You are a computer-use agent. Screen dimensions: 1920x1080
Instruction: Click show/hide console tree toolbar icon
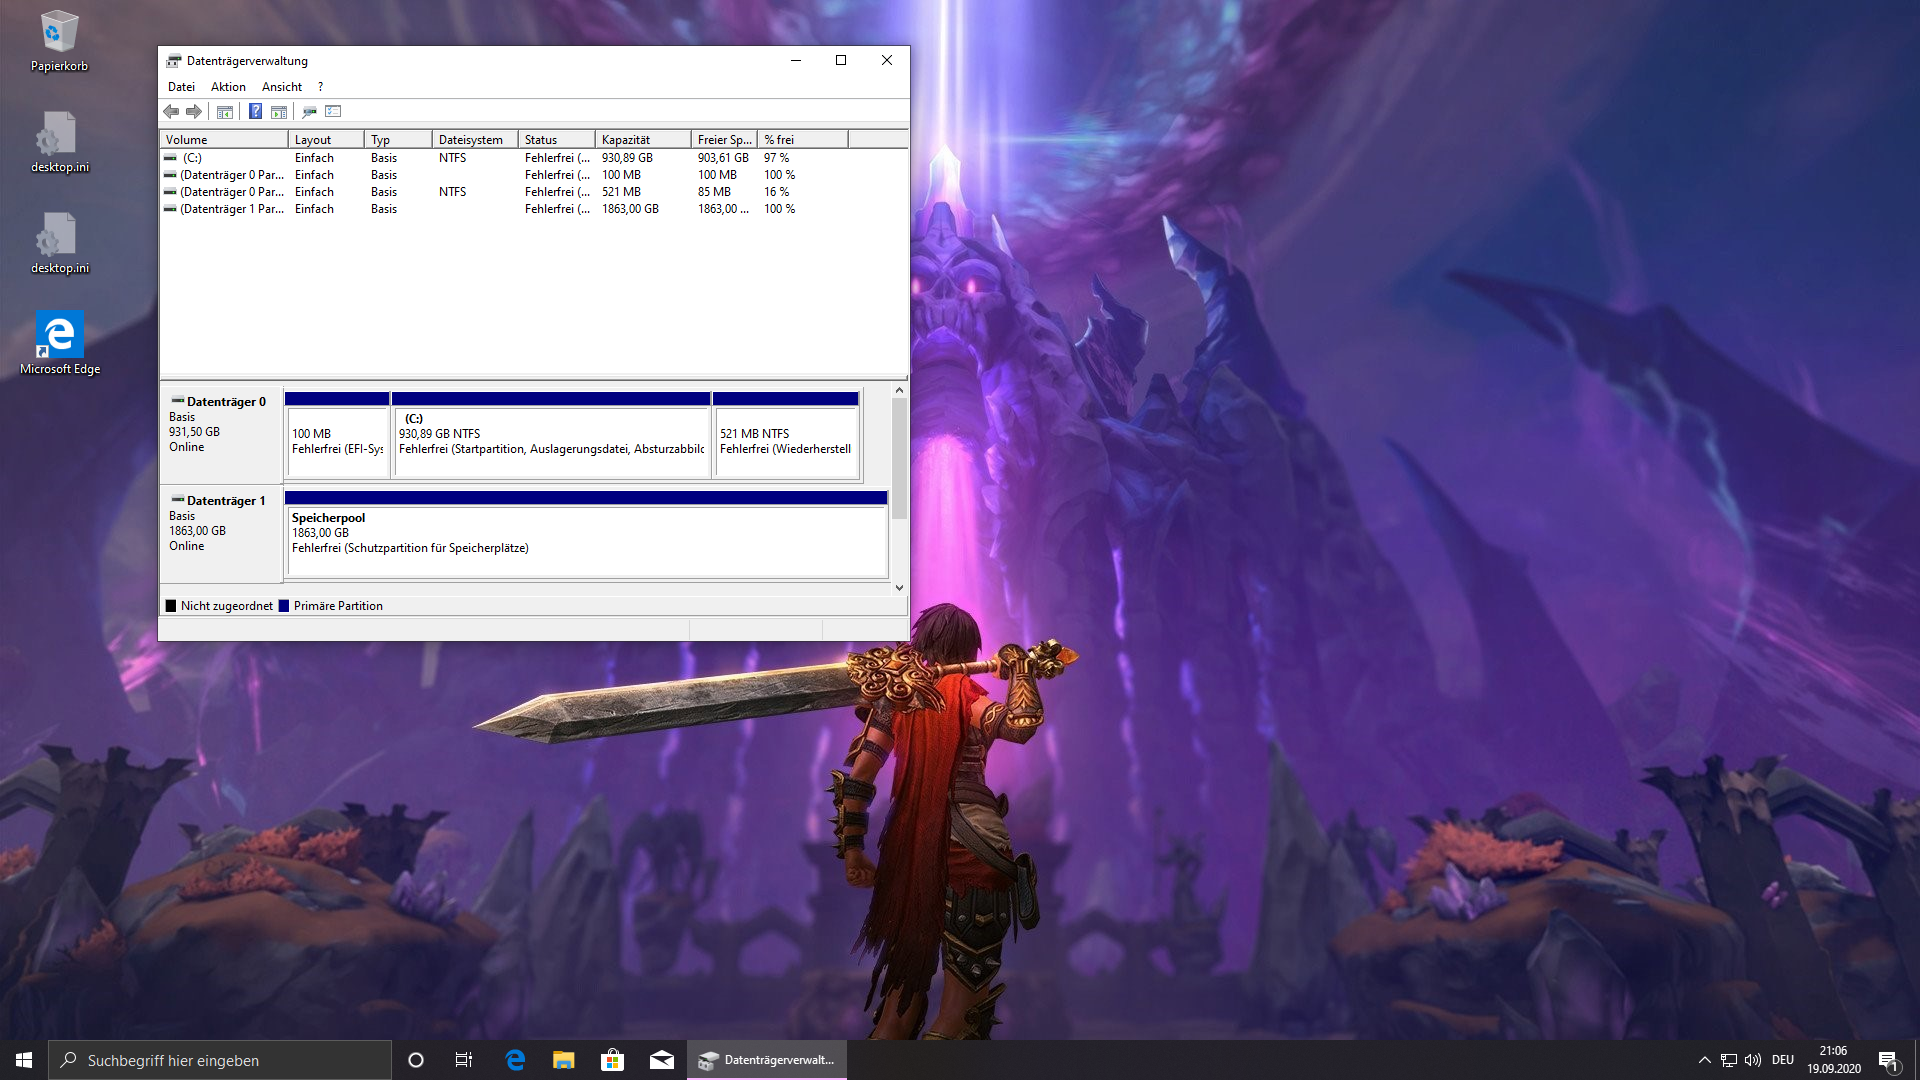pos(225,112)
